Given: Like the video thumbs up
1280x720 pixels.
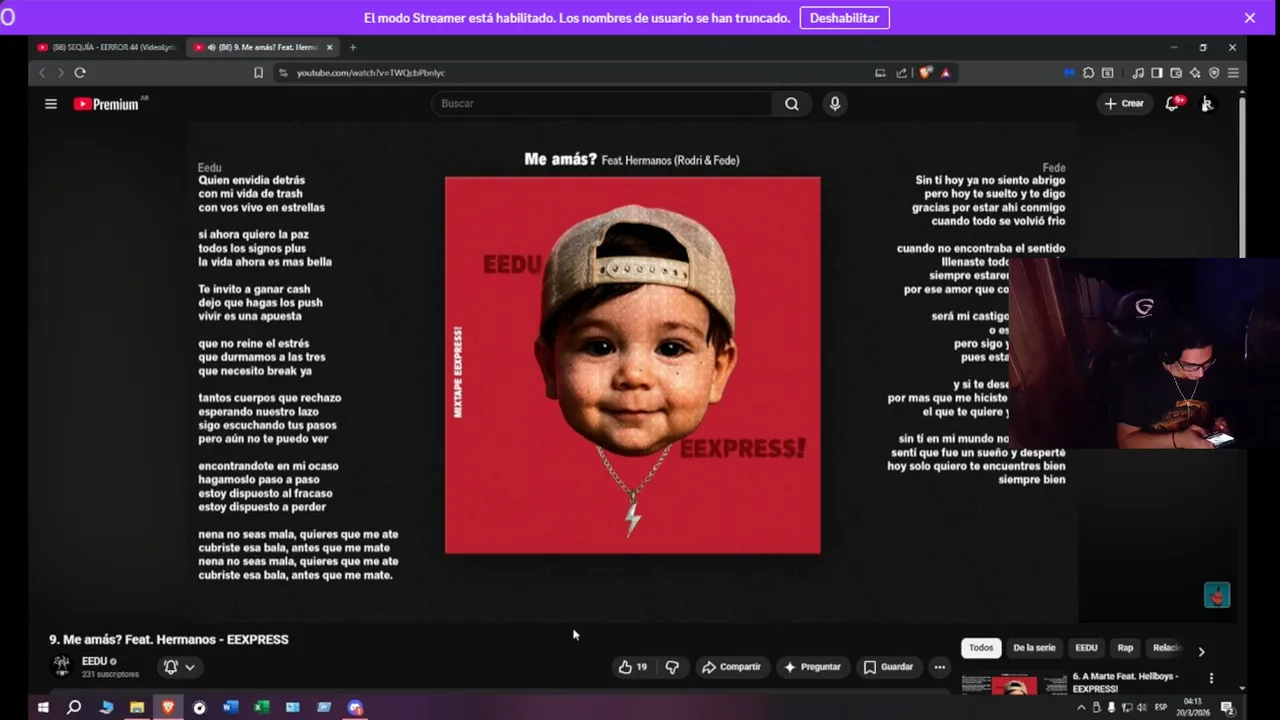Looking at the screenshot, I should tap(632, 667).
